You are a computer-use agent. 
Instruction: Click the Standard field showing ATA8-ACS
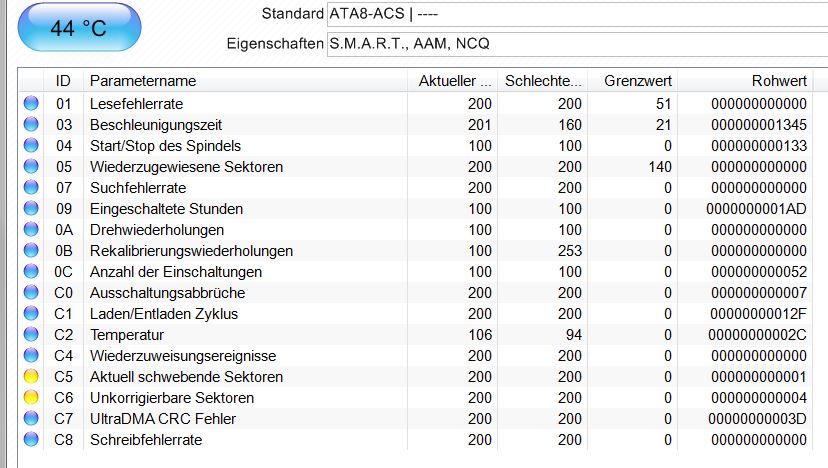[x=575, y=14]
